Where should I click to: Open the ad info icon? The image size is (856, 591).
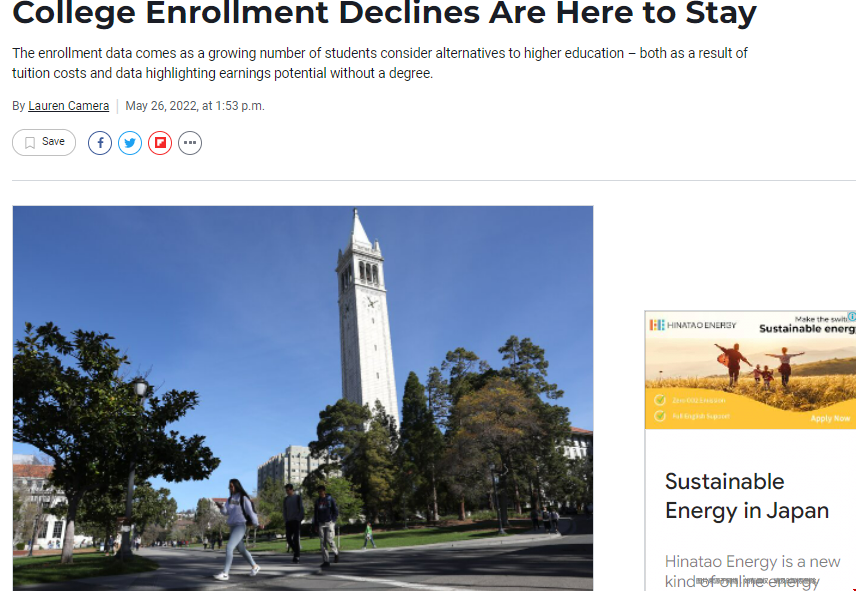[851, 316]
